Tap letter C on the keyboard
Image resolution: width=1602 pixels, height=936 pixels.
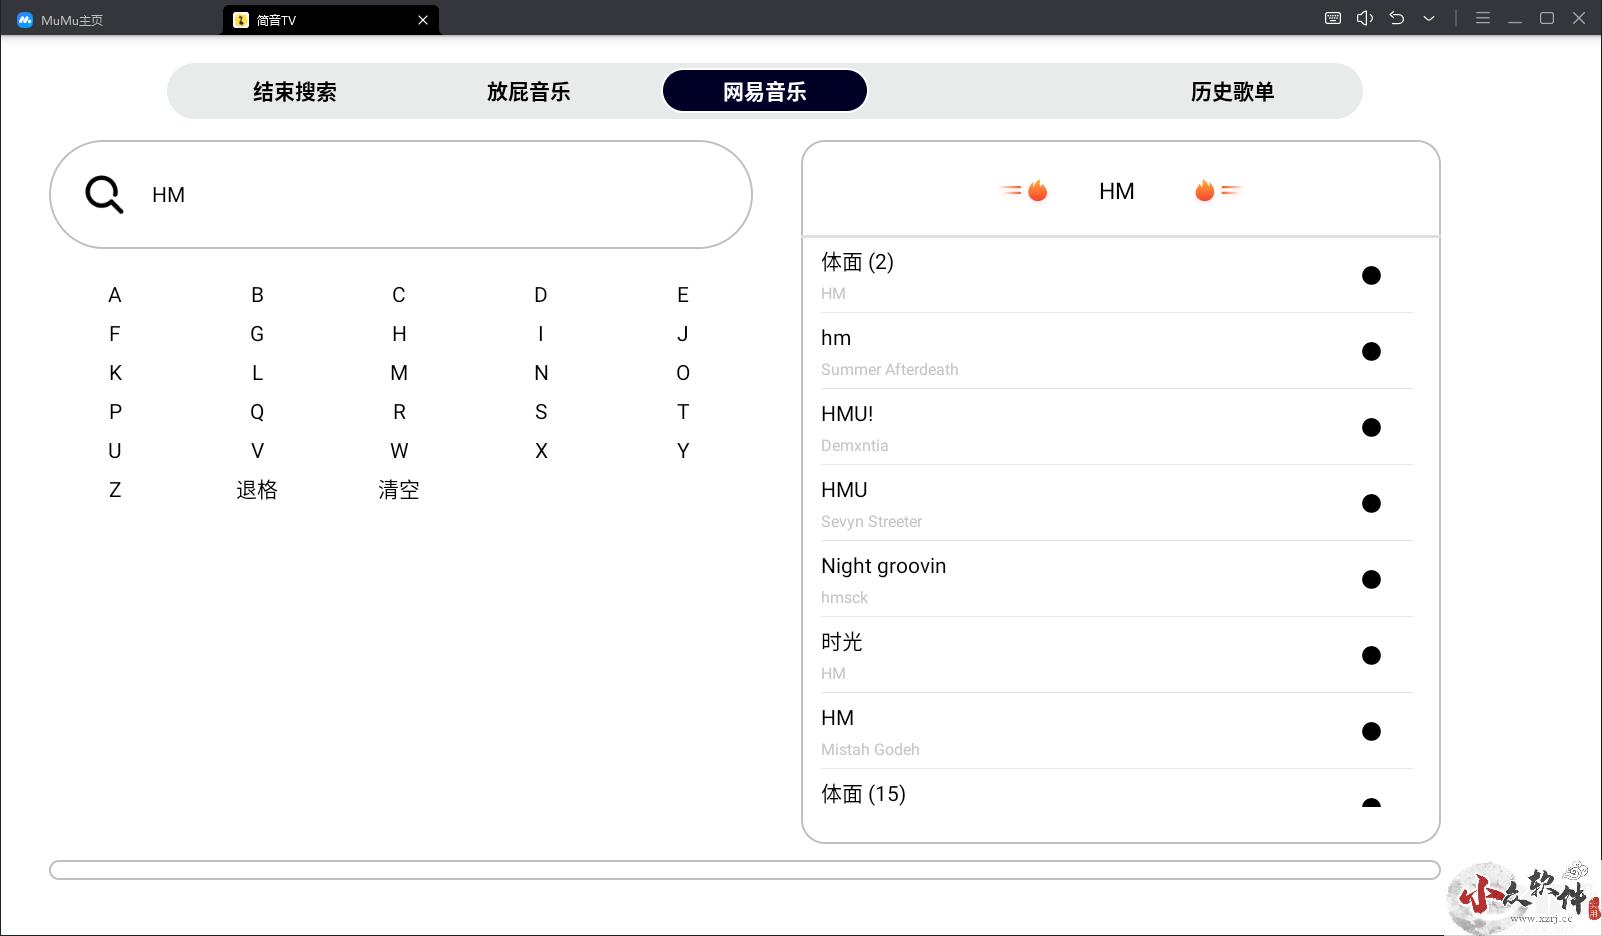click(399, 295)
